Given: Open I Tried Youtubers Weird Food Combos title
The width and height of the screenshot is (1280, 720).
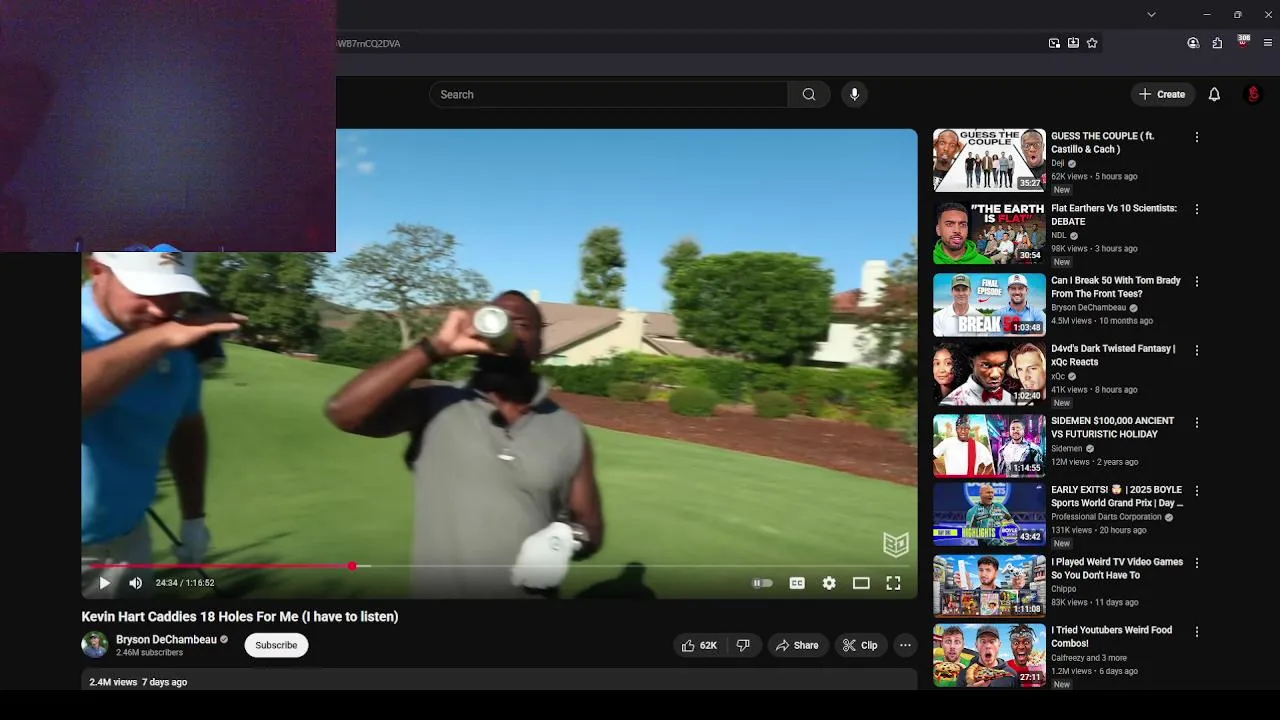Looking at the screenshot, I should click(x=1111, y=636).
